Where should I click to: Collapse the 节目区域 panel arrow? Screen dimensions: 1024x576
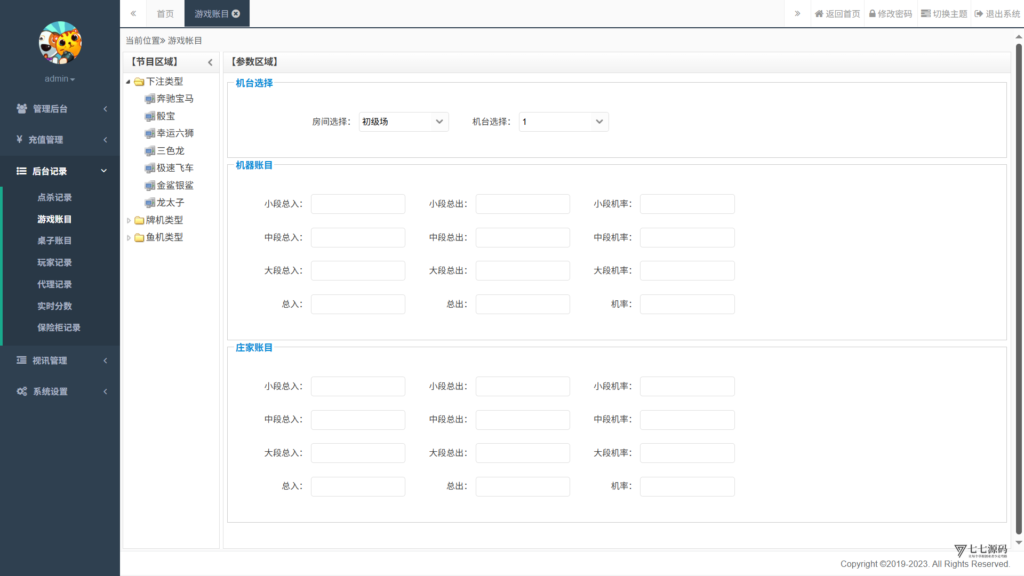pyautogui.click(x=210, y=62)
